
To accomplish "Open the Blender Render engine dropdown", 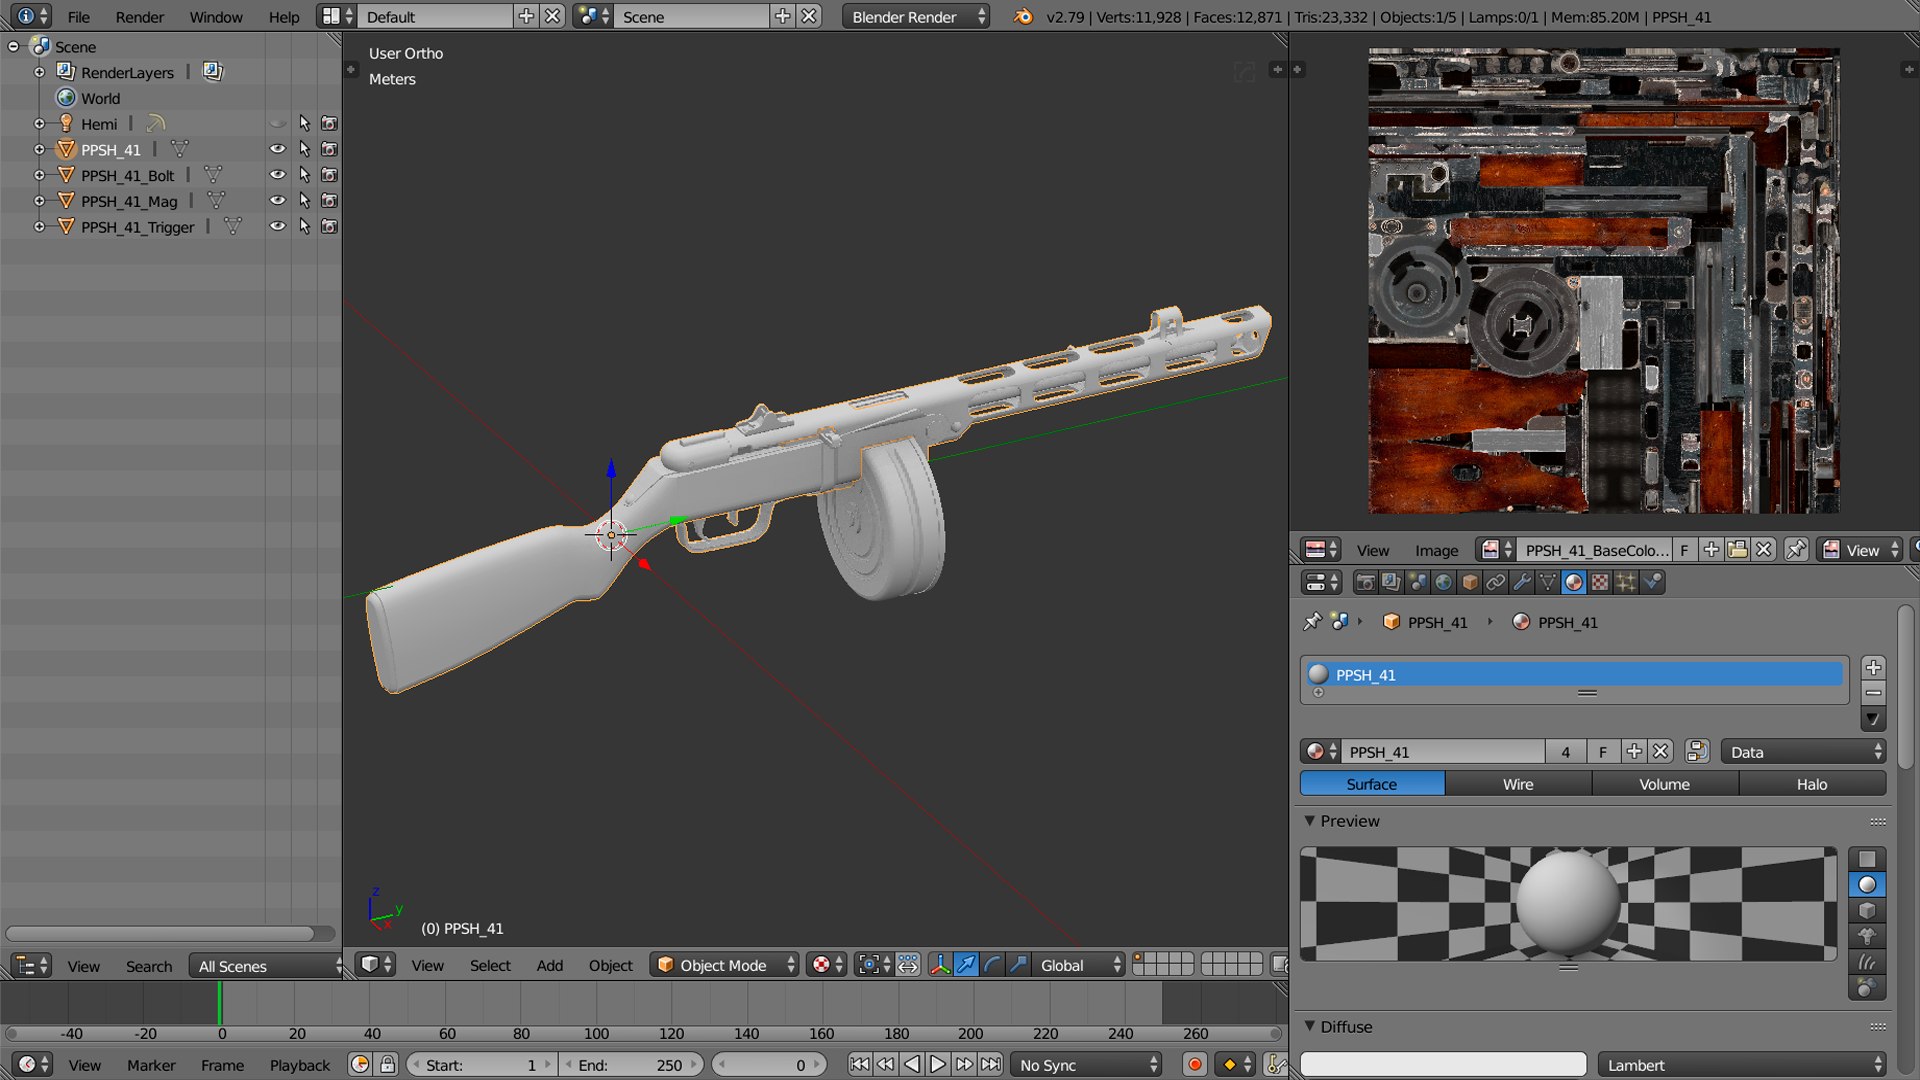I will click(915, 17).
